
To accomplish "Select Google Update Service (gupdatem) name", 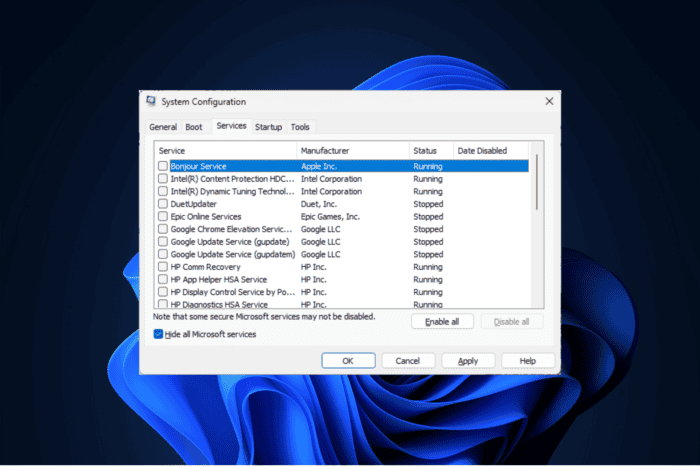I will tap(233, 254).
